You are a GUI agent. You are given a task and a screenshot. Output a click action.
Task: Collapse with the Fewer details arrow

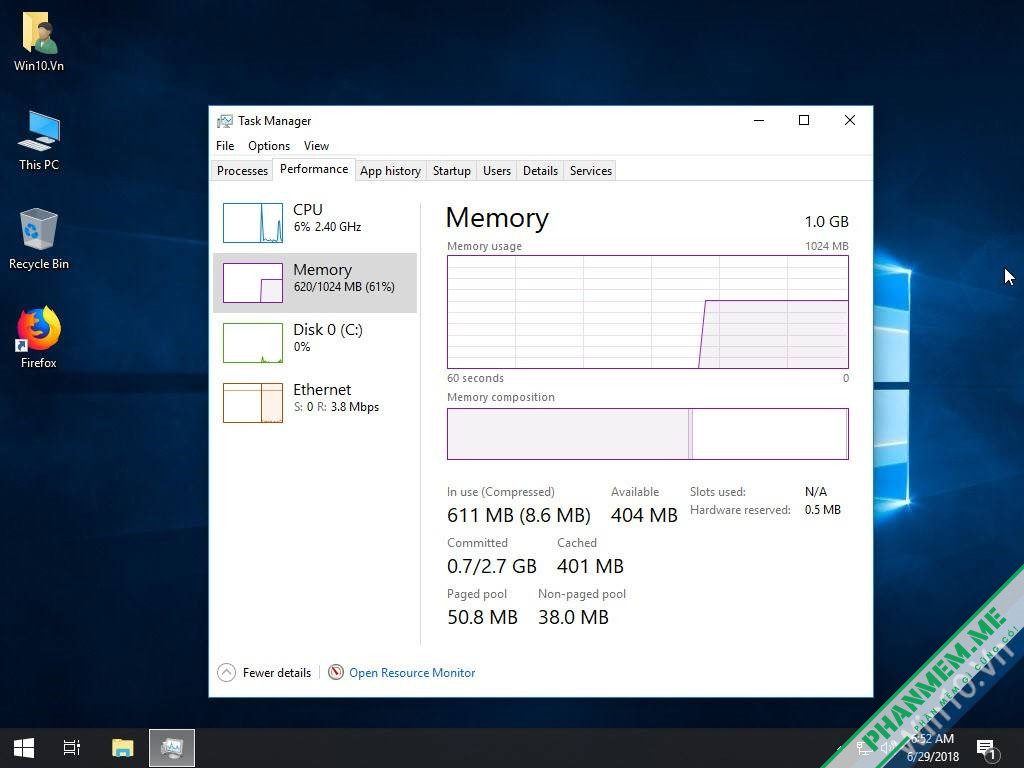tap(226, 673)
